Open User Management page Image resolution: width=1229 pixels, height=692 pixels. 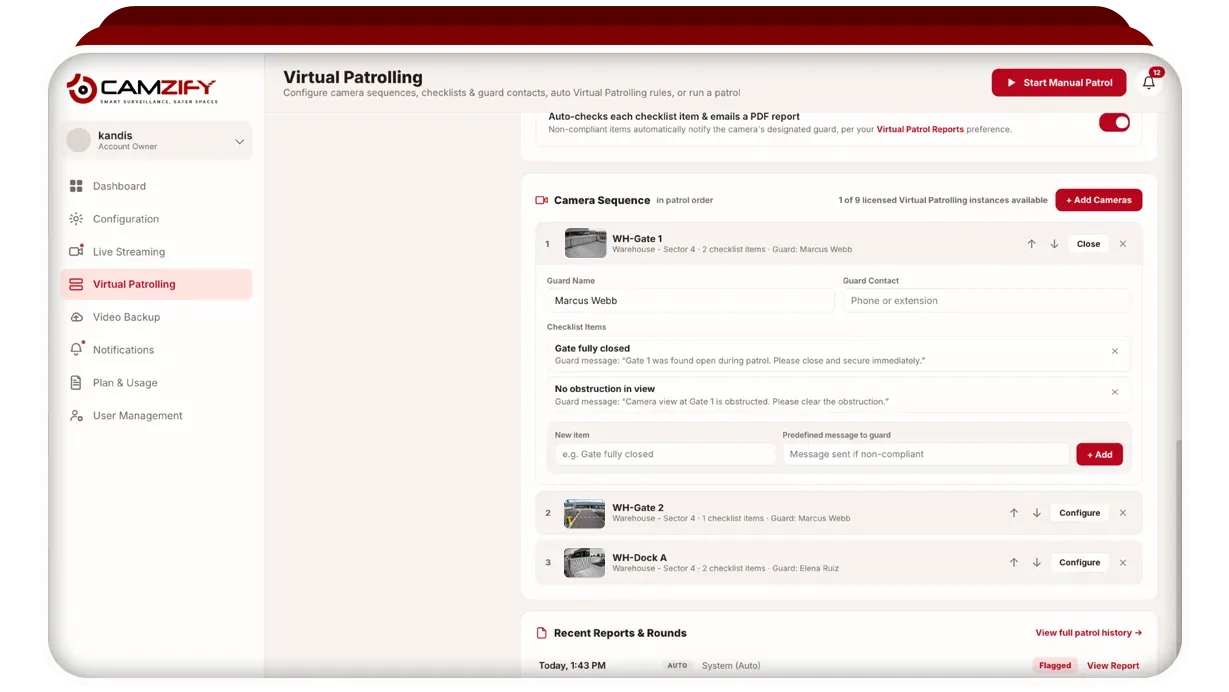(156, 416)
